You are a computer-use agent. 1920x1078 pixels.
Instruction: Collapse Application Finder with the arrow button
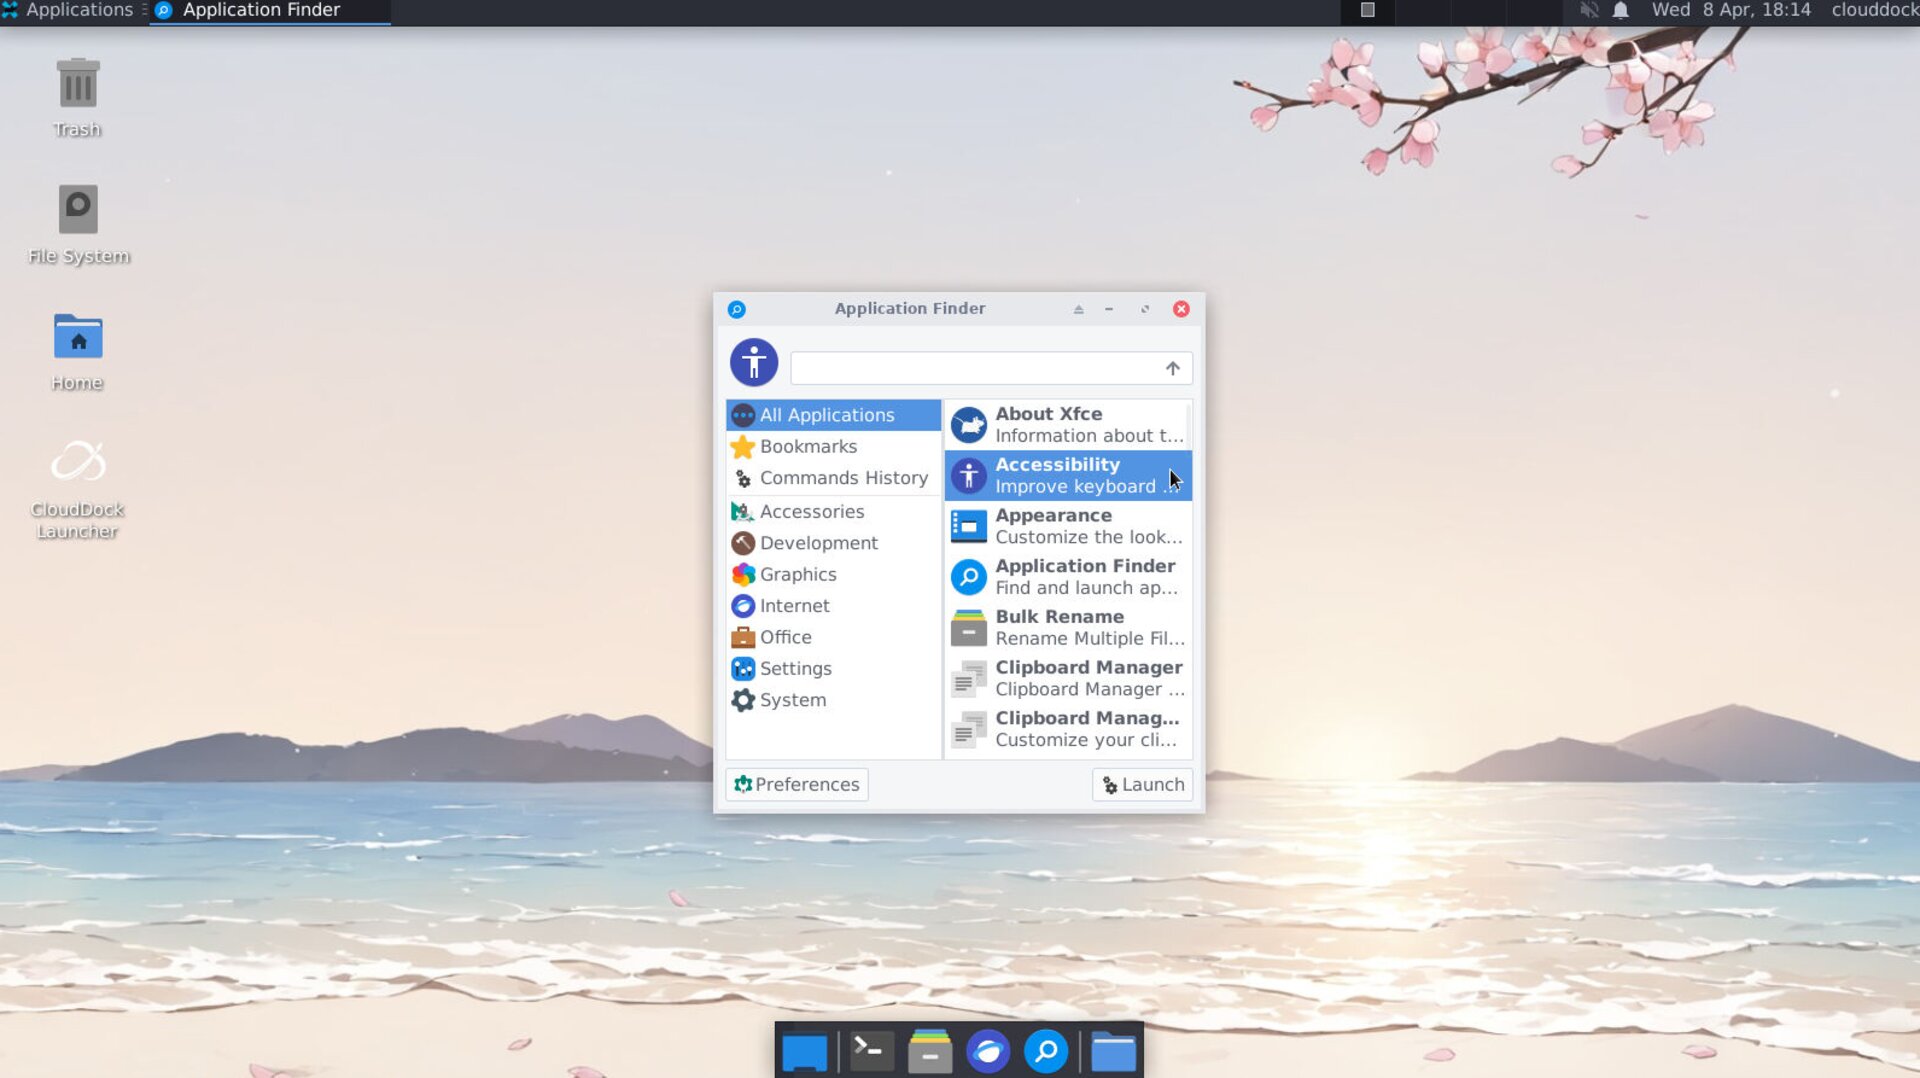pyautogui.click(x=1172, y=369)
